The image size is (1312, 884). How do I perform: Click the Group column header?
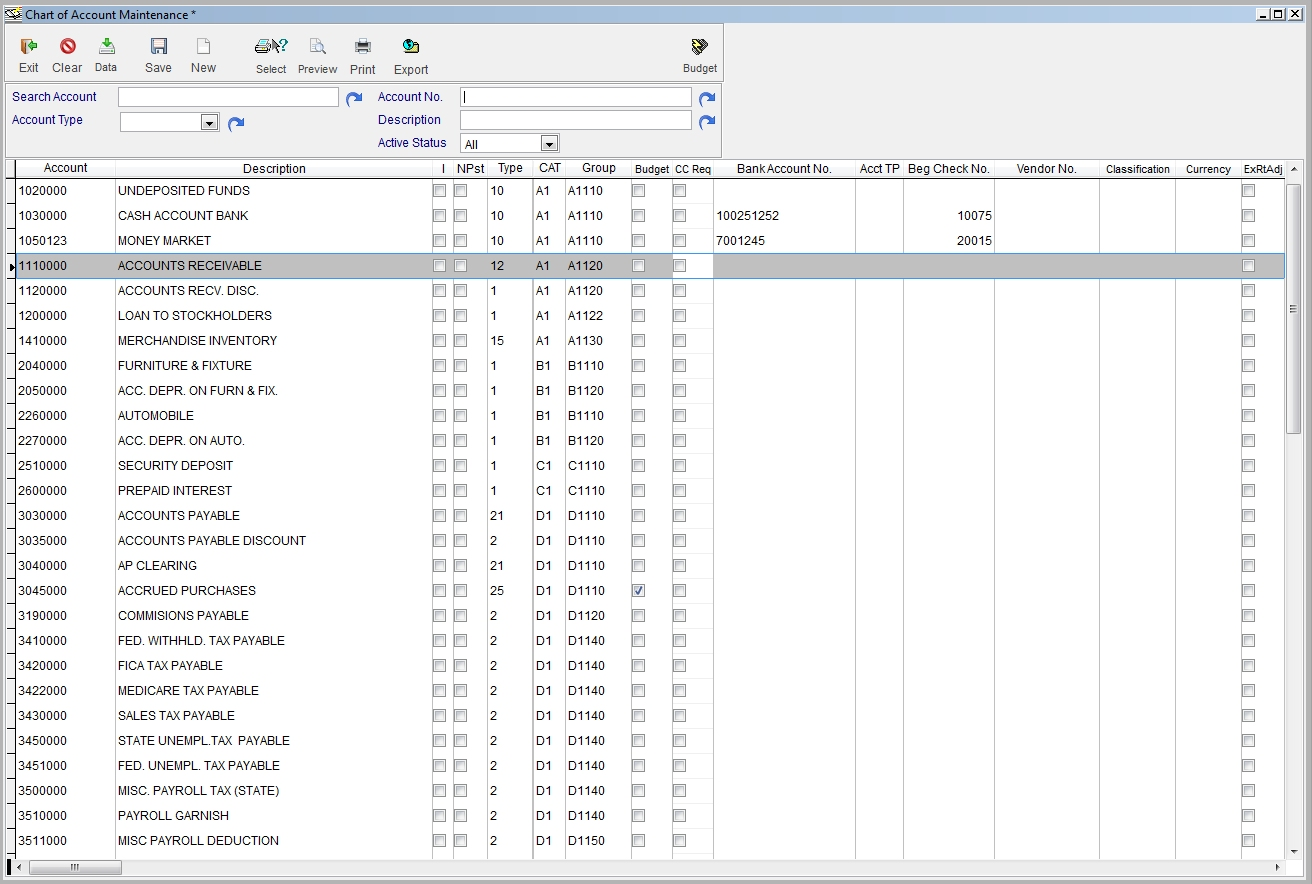(x=598, y=169)
